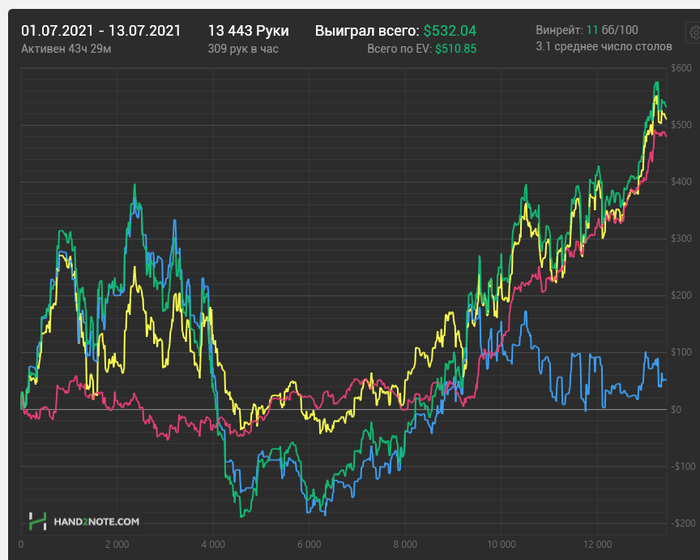Click '3.1 среднее число столов' text

point(604,46)
